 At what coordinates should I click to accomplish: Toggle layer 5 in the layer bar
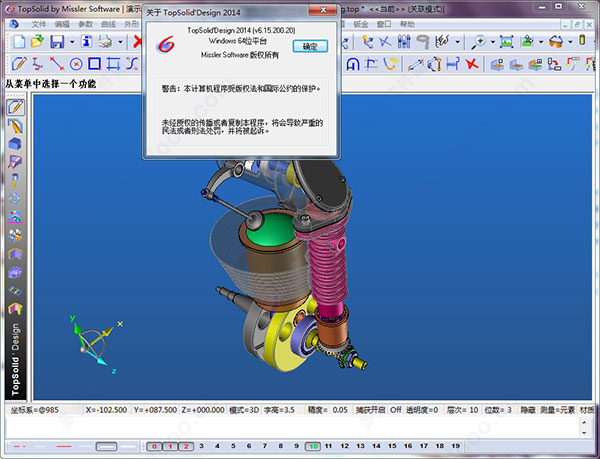pos(233,446)
